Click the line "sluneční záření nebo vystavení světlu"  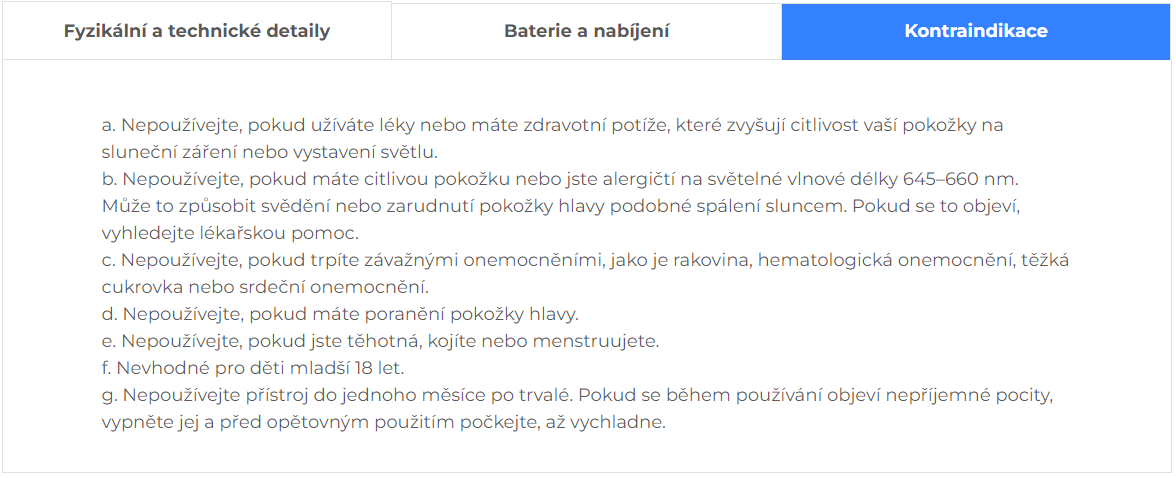coord(270,153)
